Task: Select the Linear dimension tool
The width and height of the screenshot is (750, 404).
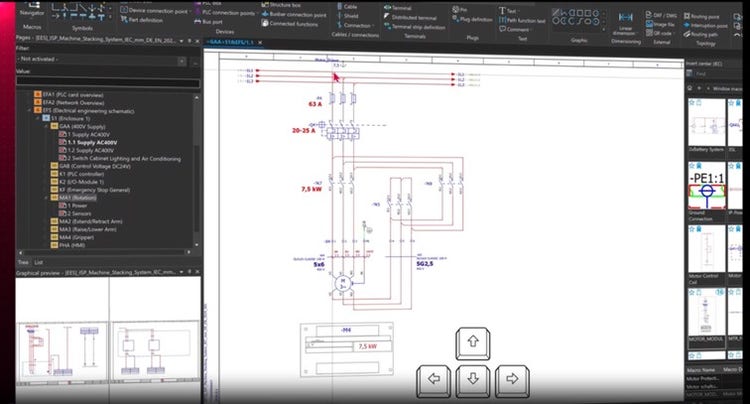Action: [625, 24]
